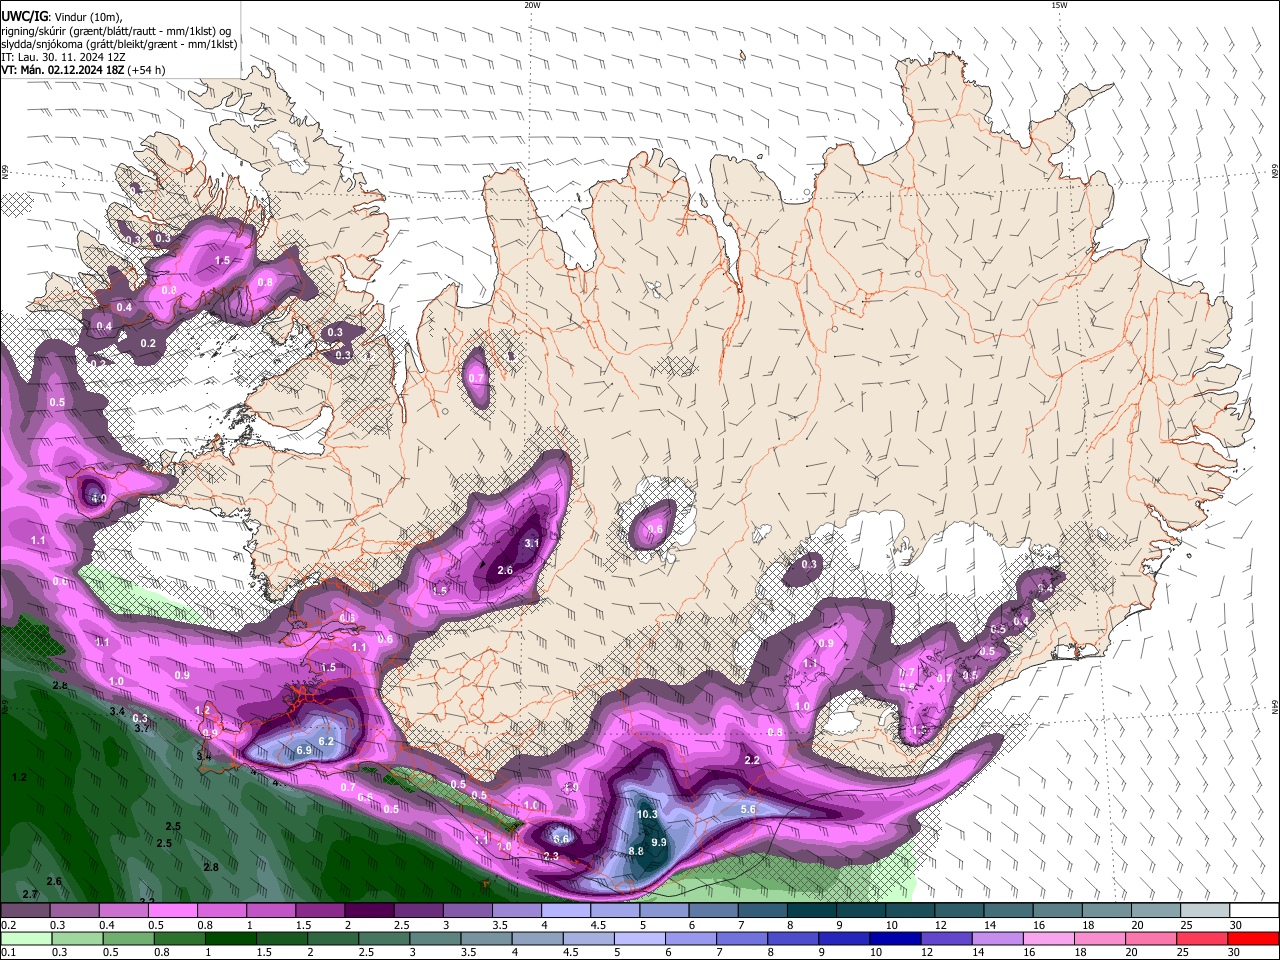The height and width of the screenshot is (960, 1280).
Task: Click the light grey swatch at 25 in the purple legend
Action: coord(1206,911)
